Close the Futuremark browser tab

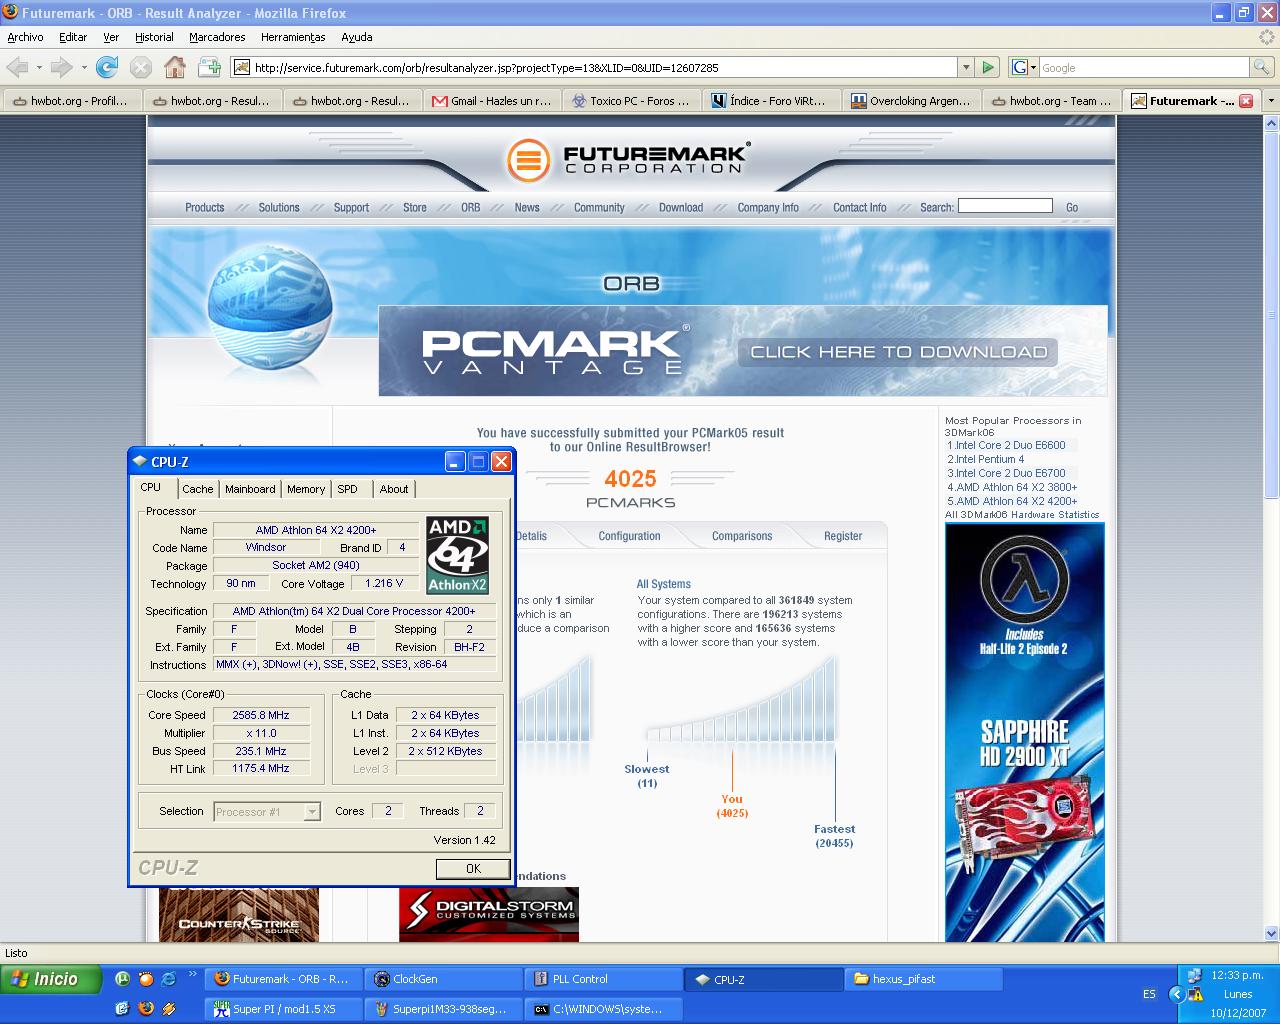[1246, 101]
